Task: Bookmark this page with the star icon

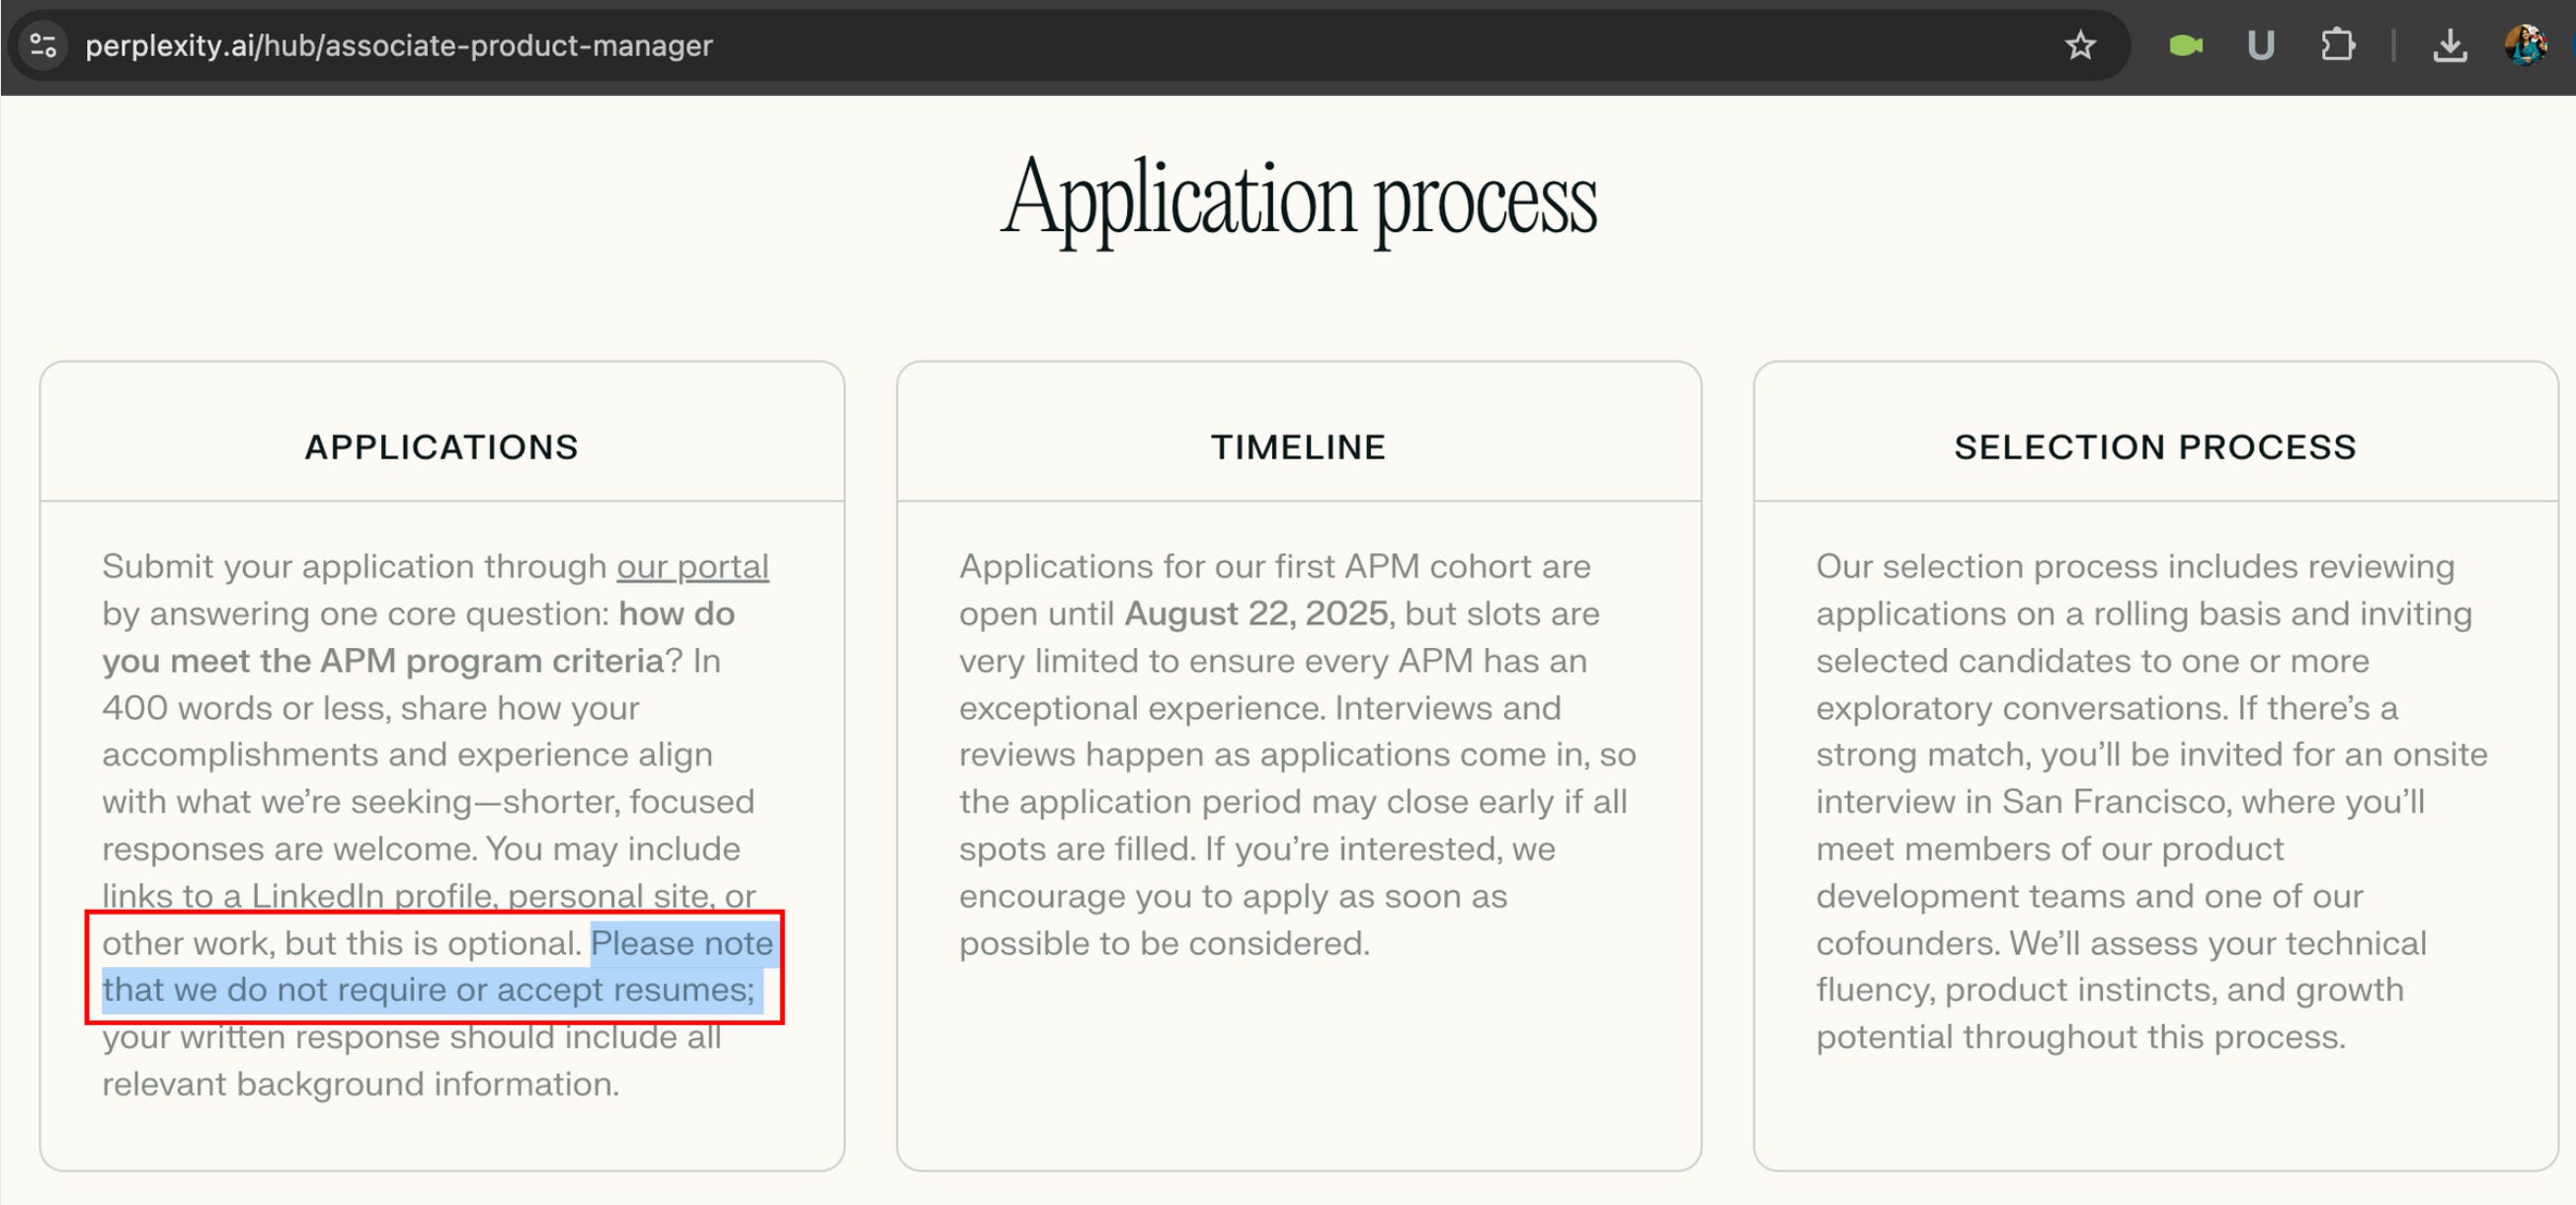Action: coord(2080,45)
